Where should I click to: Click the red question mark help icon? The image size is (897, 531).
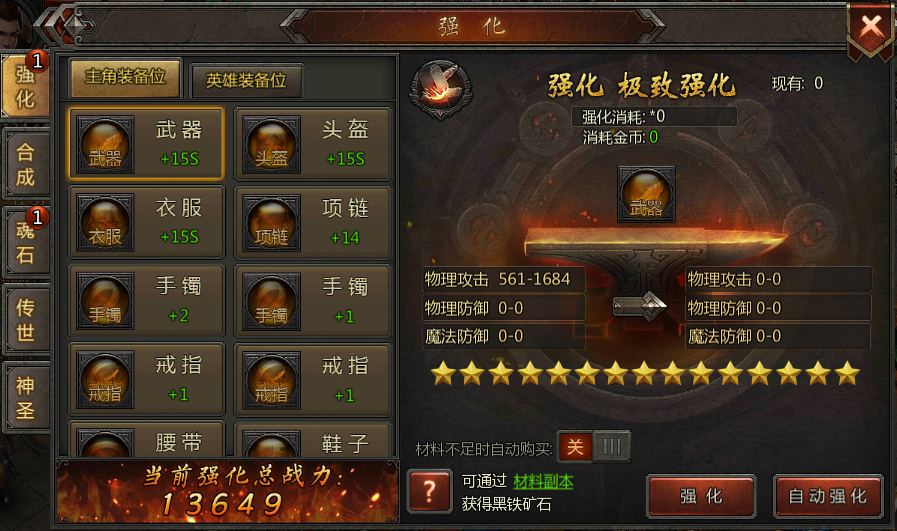(429, 491)
